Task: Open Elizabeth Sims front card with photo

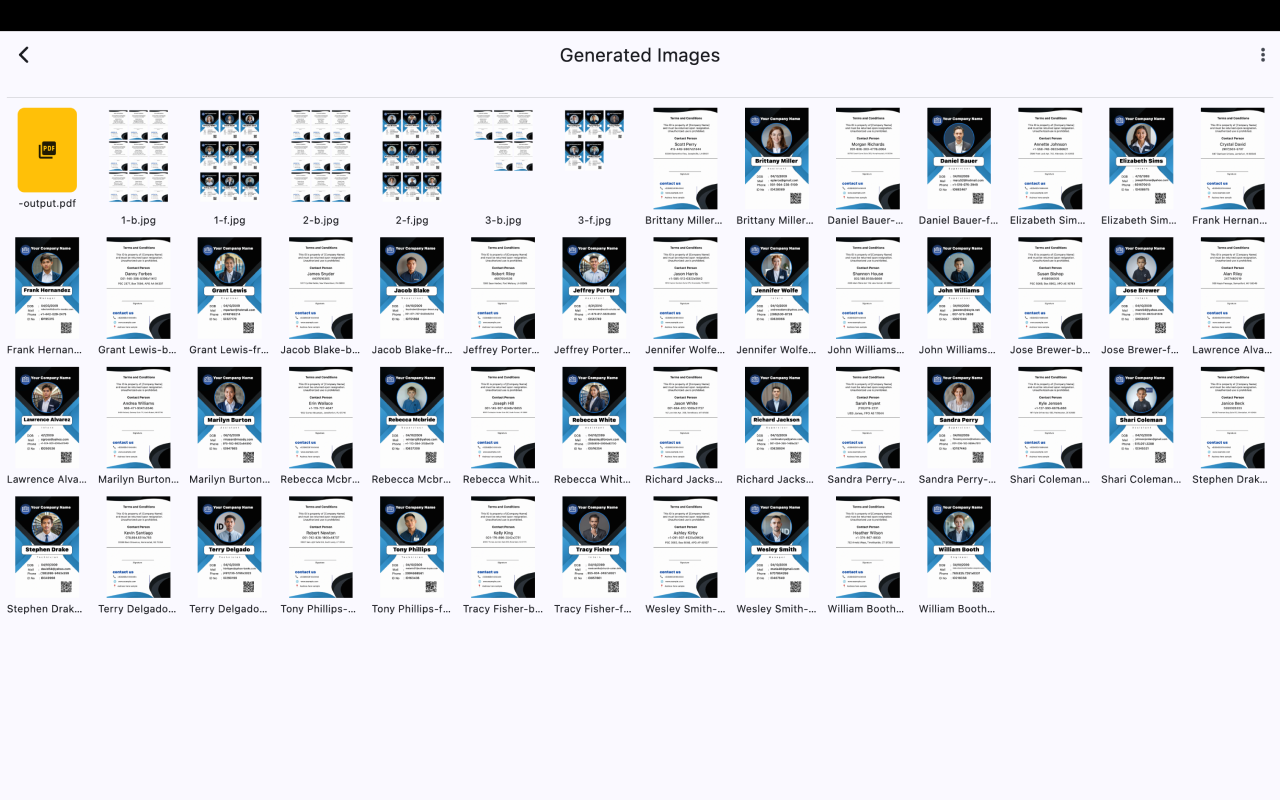Action: [x=1141, y=159]
